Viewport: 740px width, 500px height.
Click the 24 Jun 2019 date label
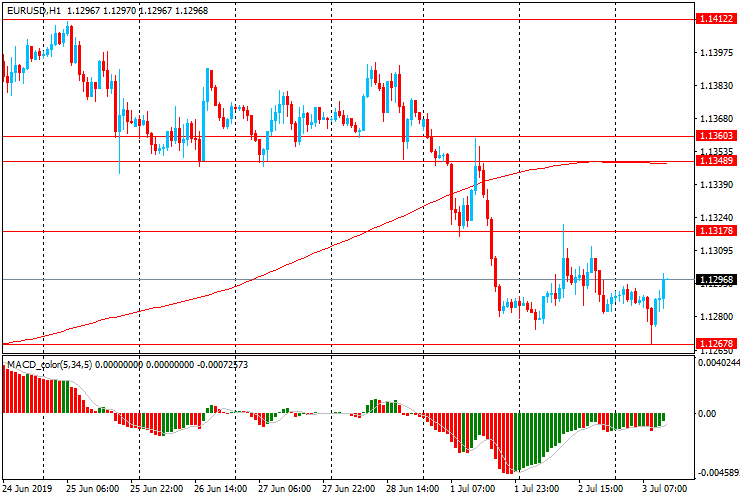(27, 488)
